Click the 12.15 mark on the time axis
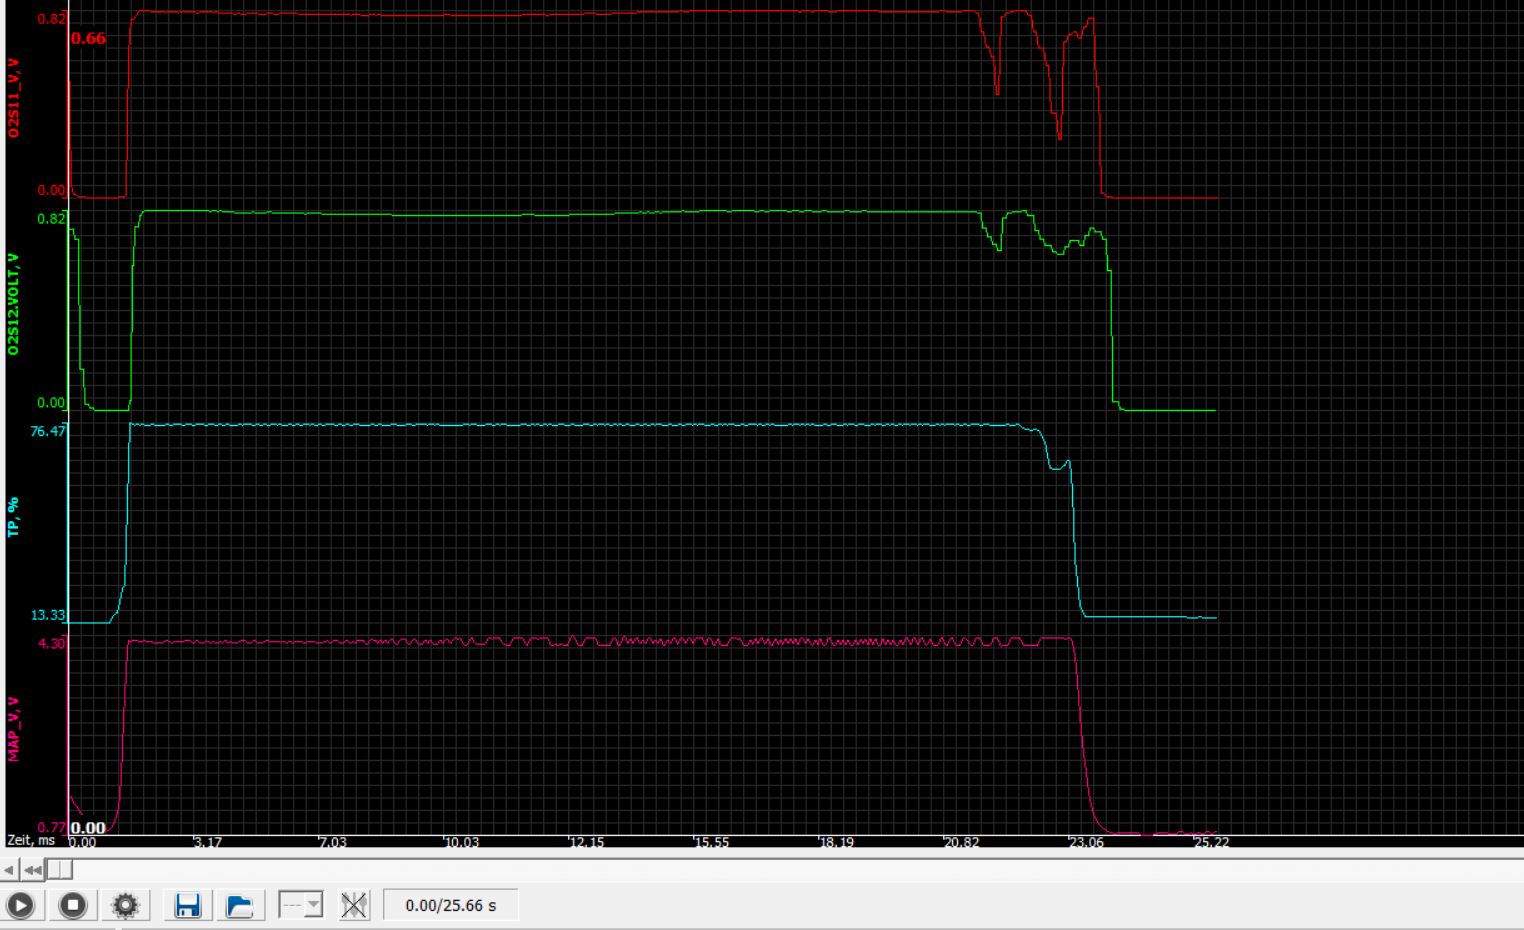 click(587, 842)
